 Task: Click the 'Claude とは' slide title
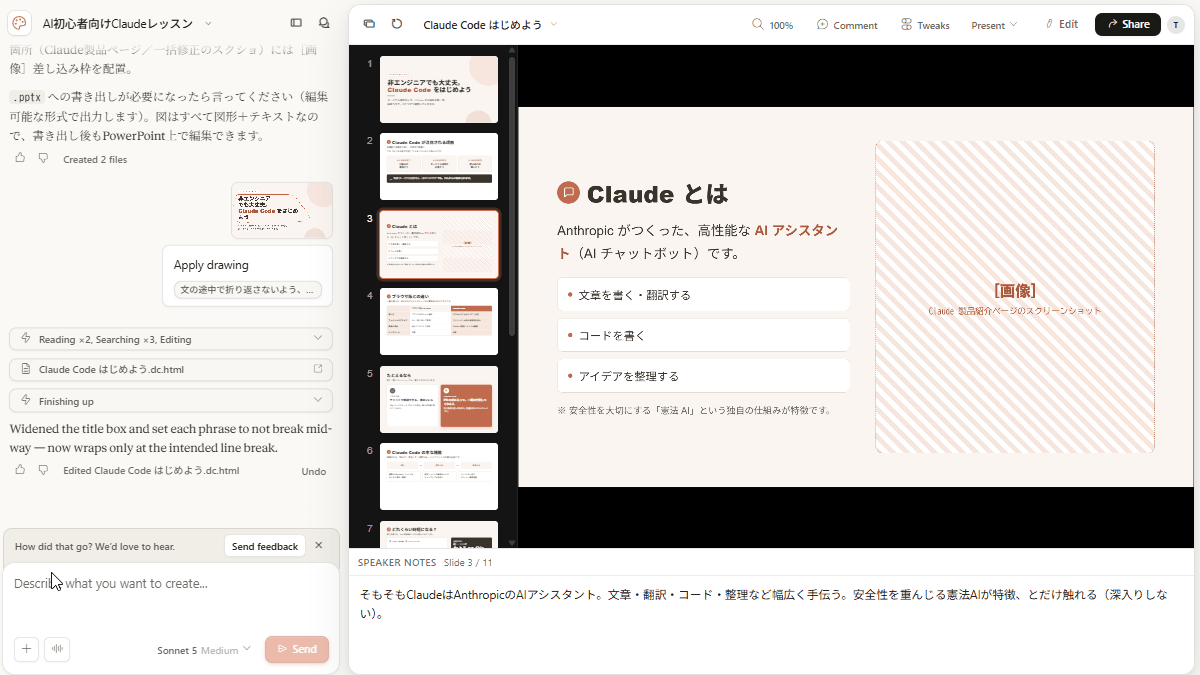pos(657,194)
